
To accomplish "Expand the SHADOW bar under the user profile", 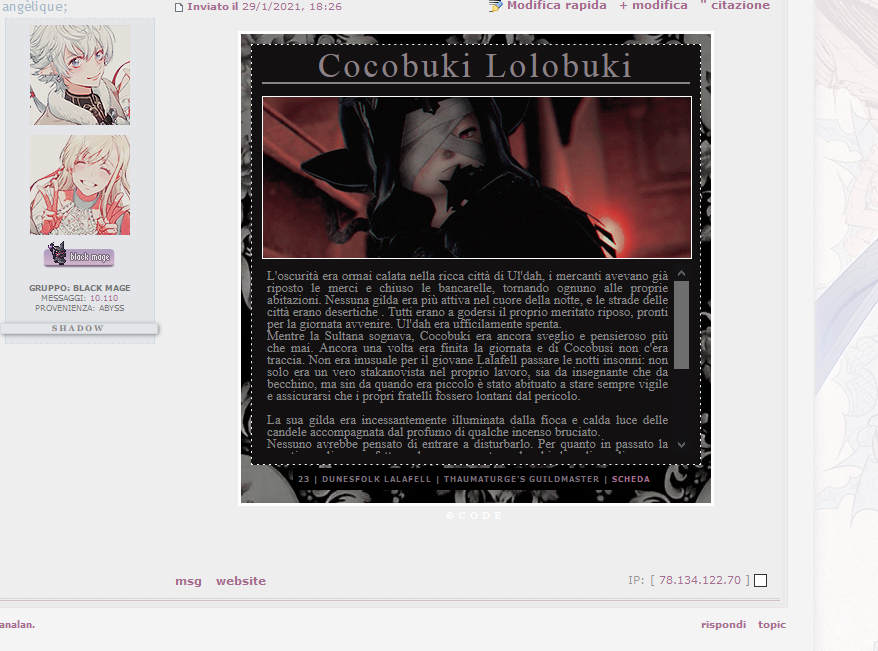I will coord(78,328).
